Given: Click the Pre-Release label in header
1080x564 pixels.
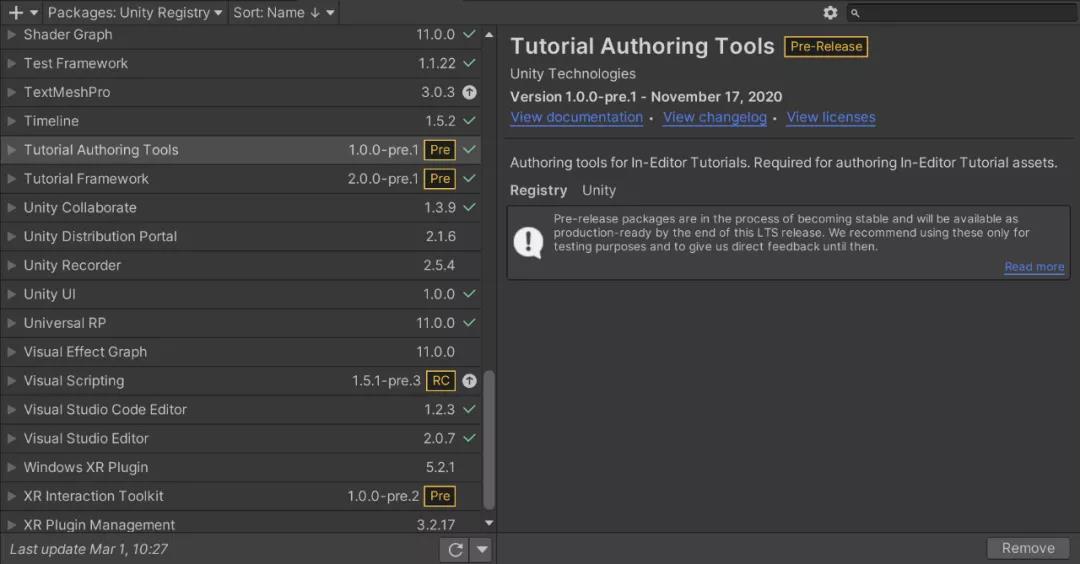Looking at the screenshot, I should (826, 46).
